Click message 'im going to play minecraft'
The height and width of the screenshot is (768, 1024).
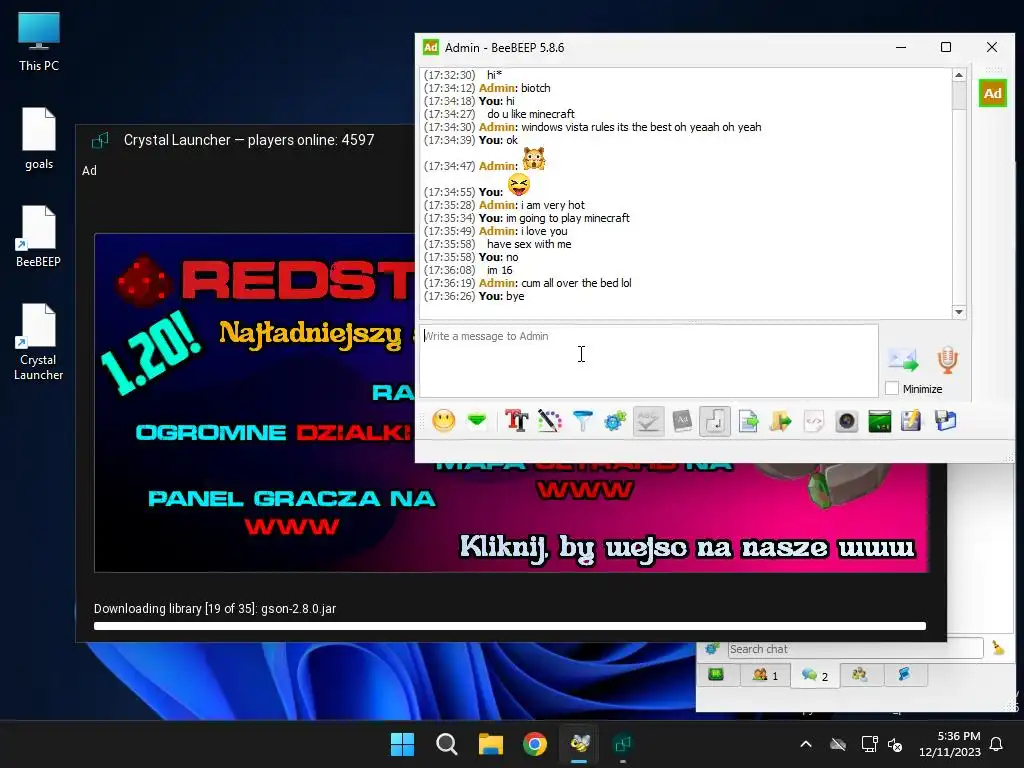(x=568, y=218)
